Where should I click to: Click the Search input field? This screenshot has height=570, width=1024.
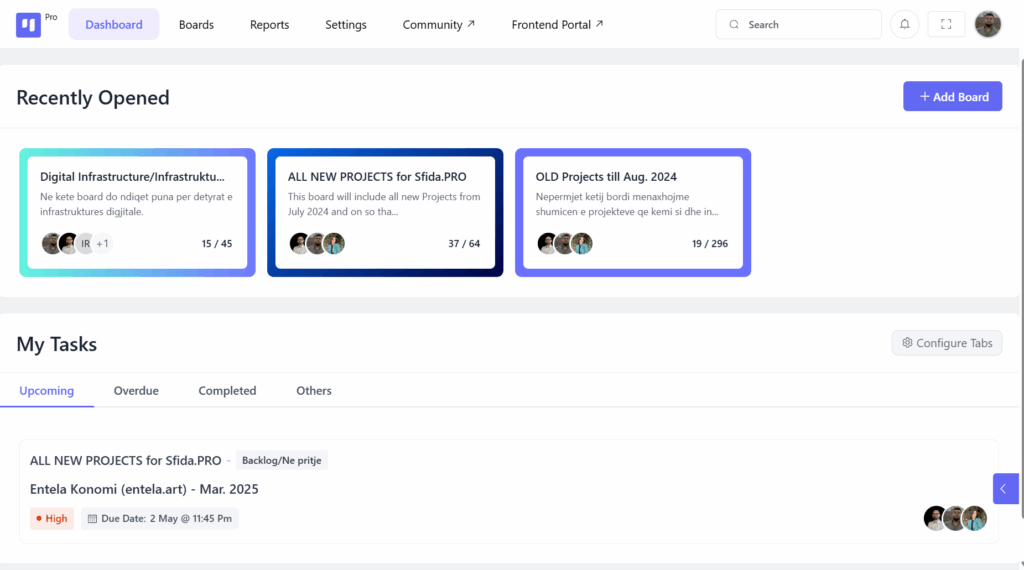pyautogui.click(x=798, y=24)
